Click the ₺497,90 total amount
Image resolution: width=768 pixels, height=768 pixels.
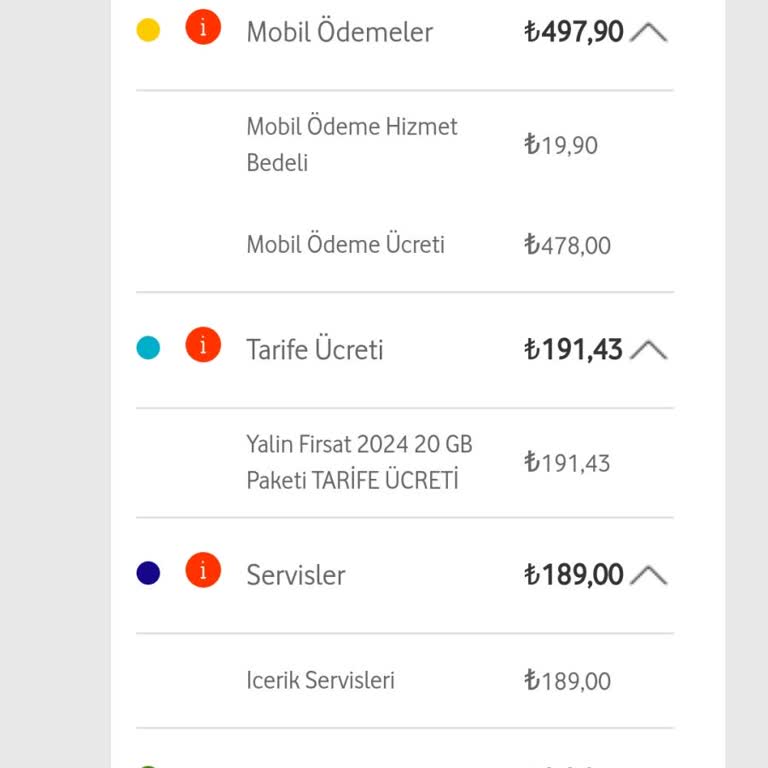[574, 32]
